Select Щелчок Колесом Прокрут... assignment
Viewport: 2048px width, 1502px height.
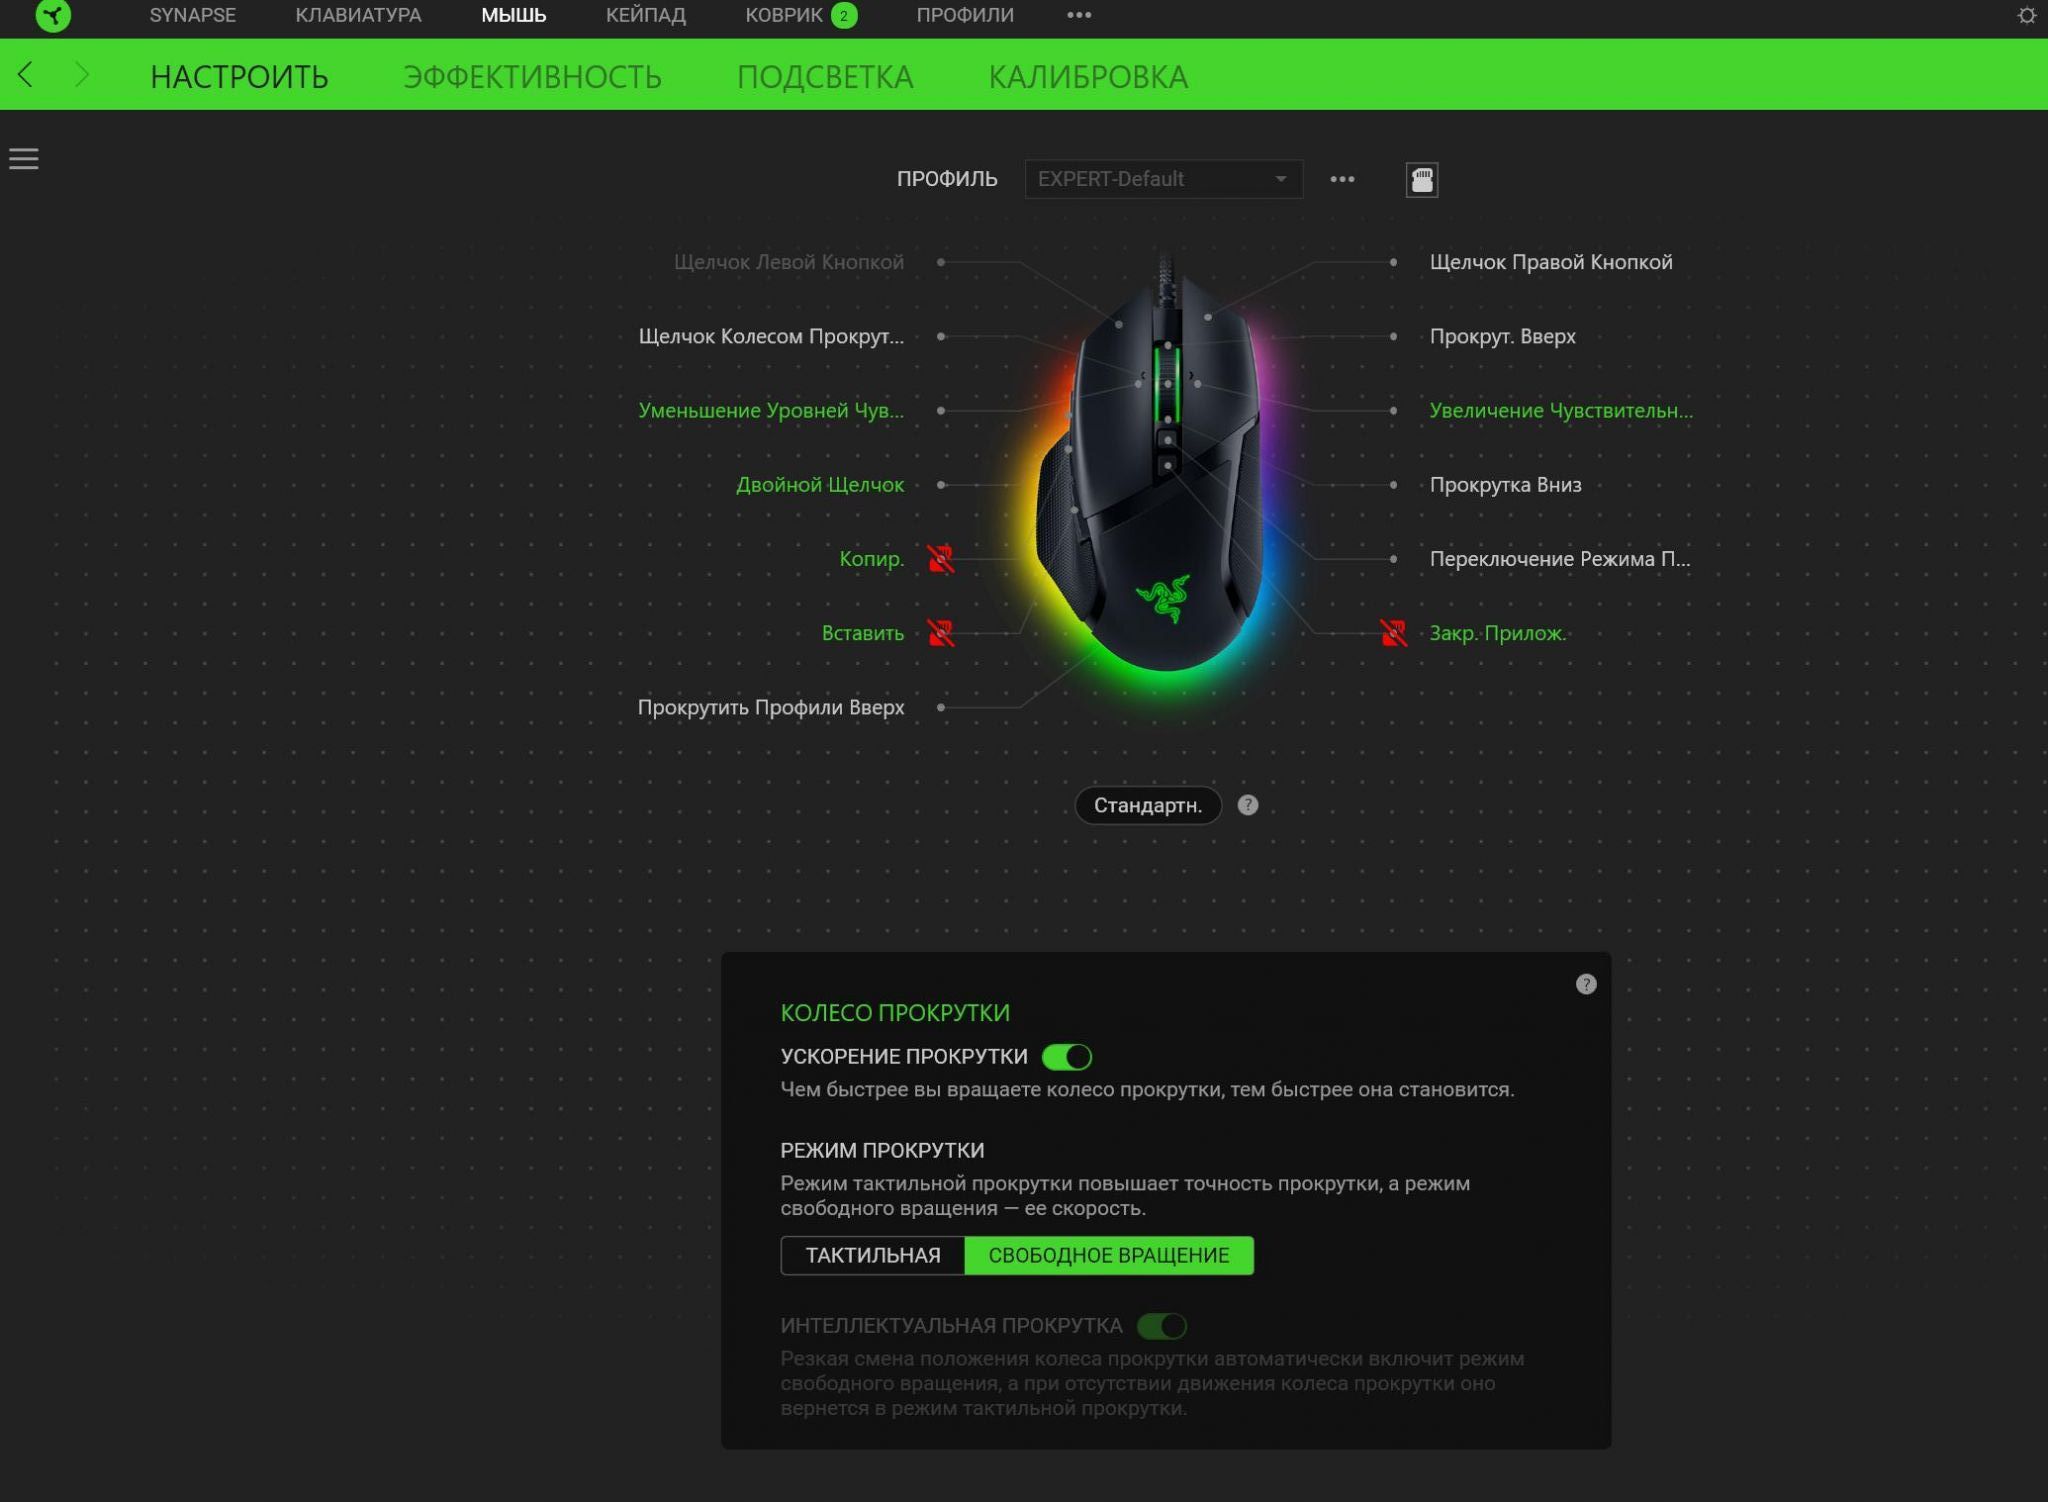[771, 336]
